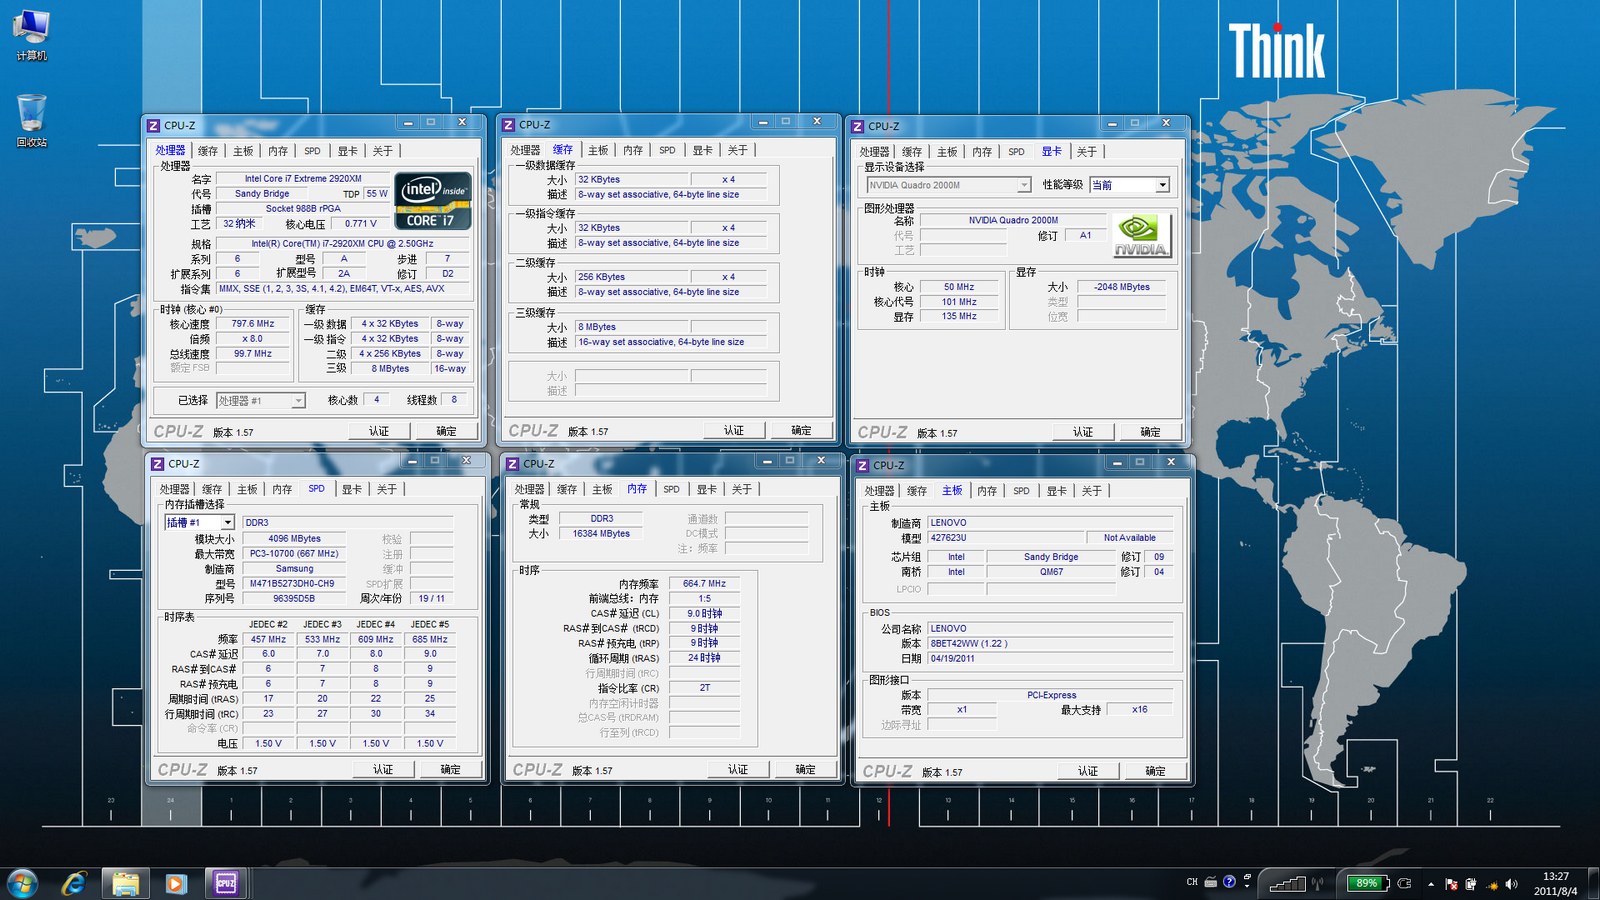Click the core speed value 797.6 MHz

pyautogui.click(x=253, y=324)
